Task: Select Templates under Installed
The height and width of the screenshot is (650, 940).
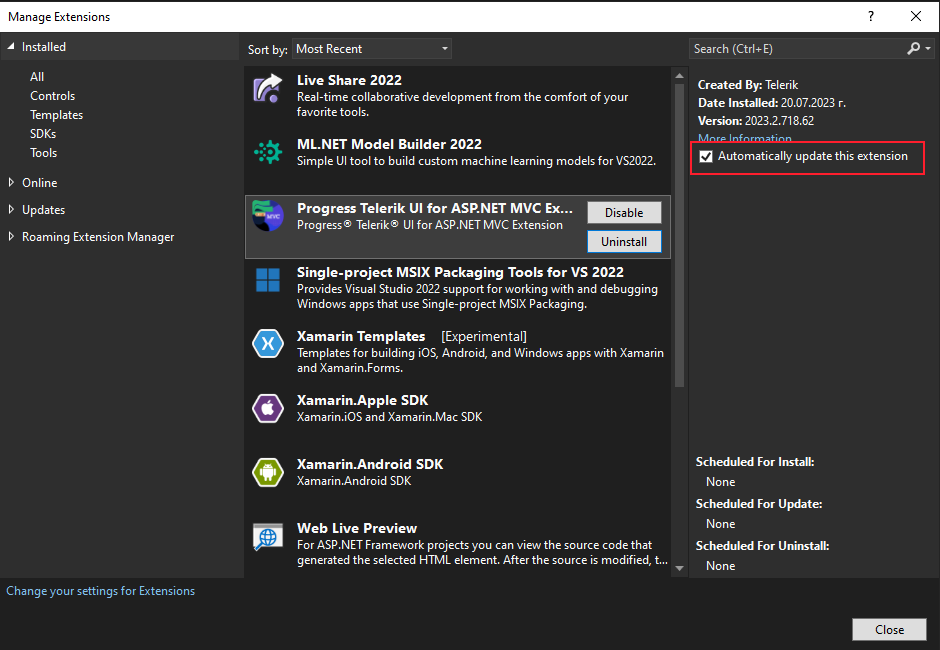Action: coord(56,115)
